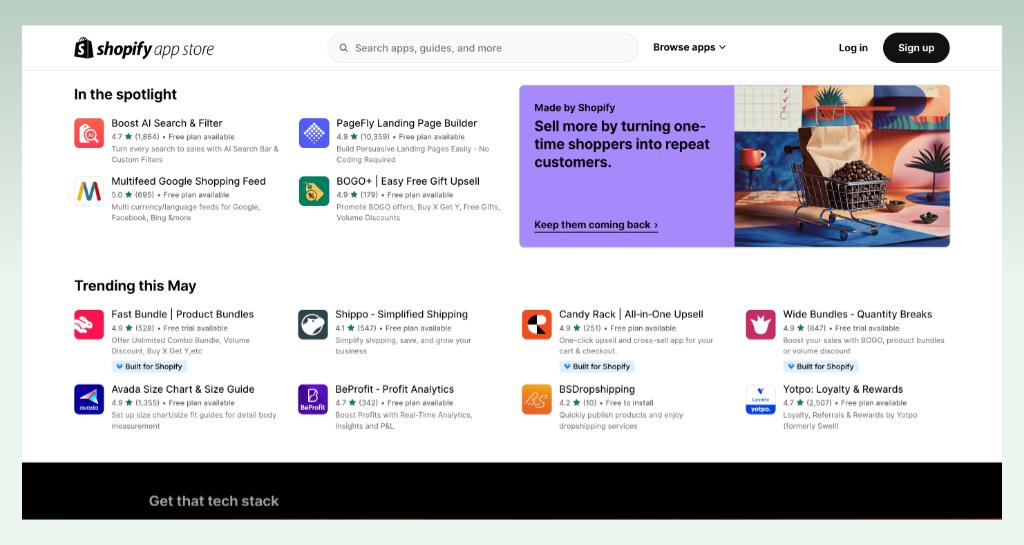This screenshot has height=545, width=1024.
Task: Click the Log in link
Action: click(x=853, y=48)
